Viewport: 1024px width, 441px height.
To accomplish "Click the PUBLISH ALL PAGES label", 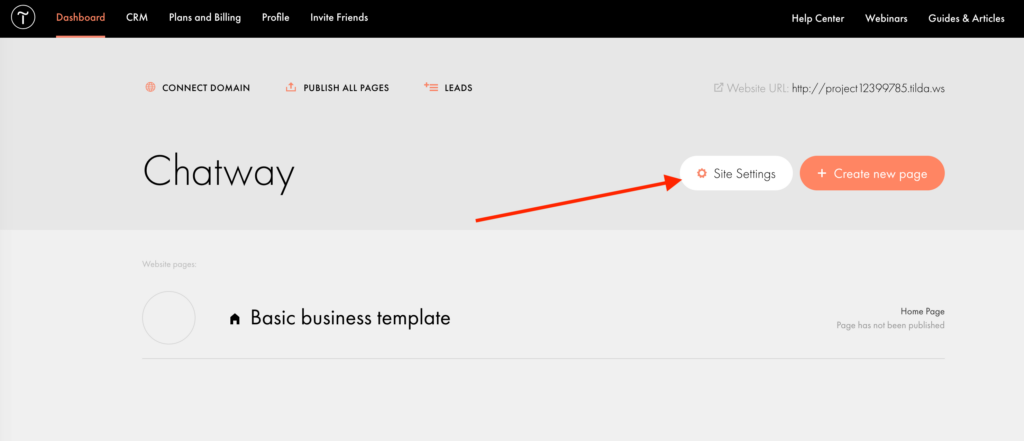I will pos(346,88).
